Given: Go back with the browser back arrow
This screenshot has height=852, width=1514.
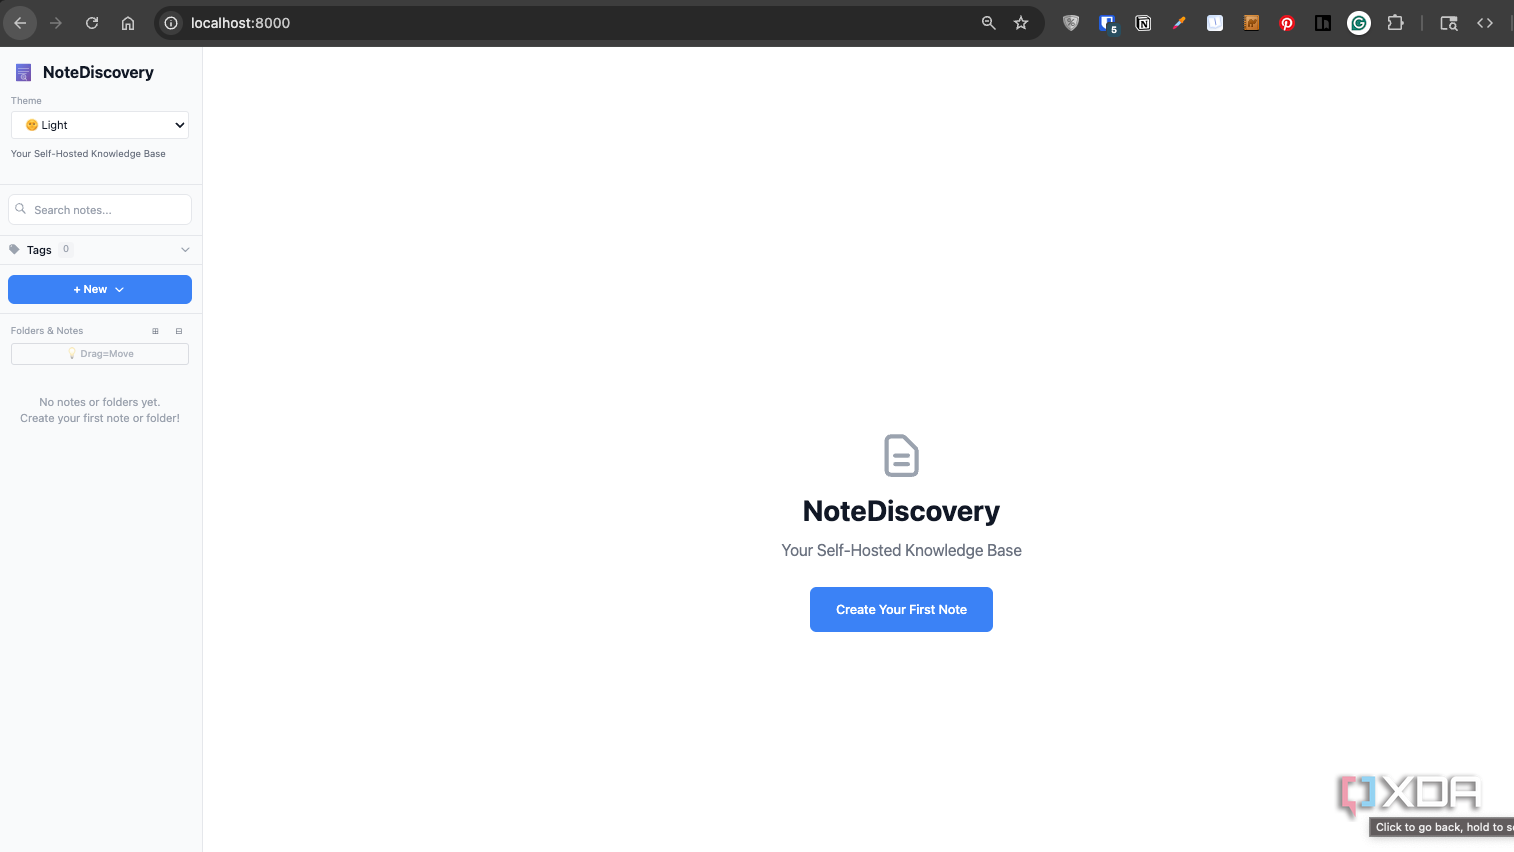Looking at the screenshot, I should pos(20,23).
